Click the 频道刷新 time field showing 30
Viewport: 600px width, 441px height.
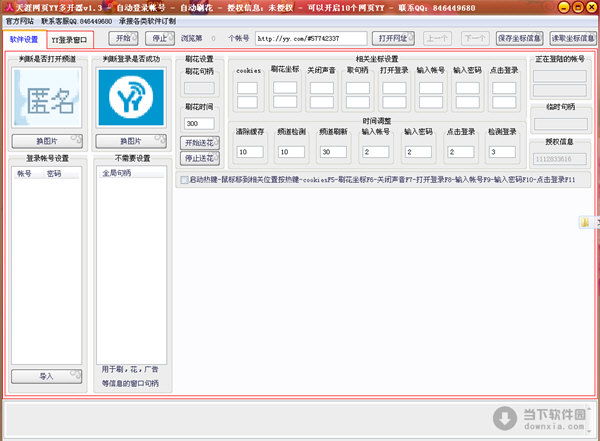click(334, 151)
